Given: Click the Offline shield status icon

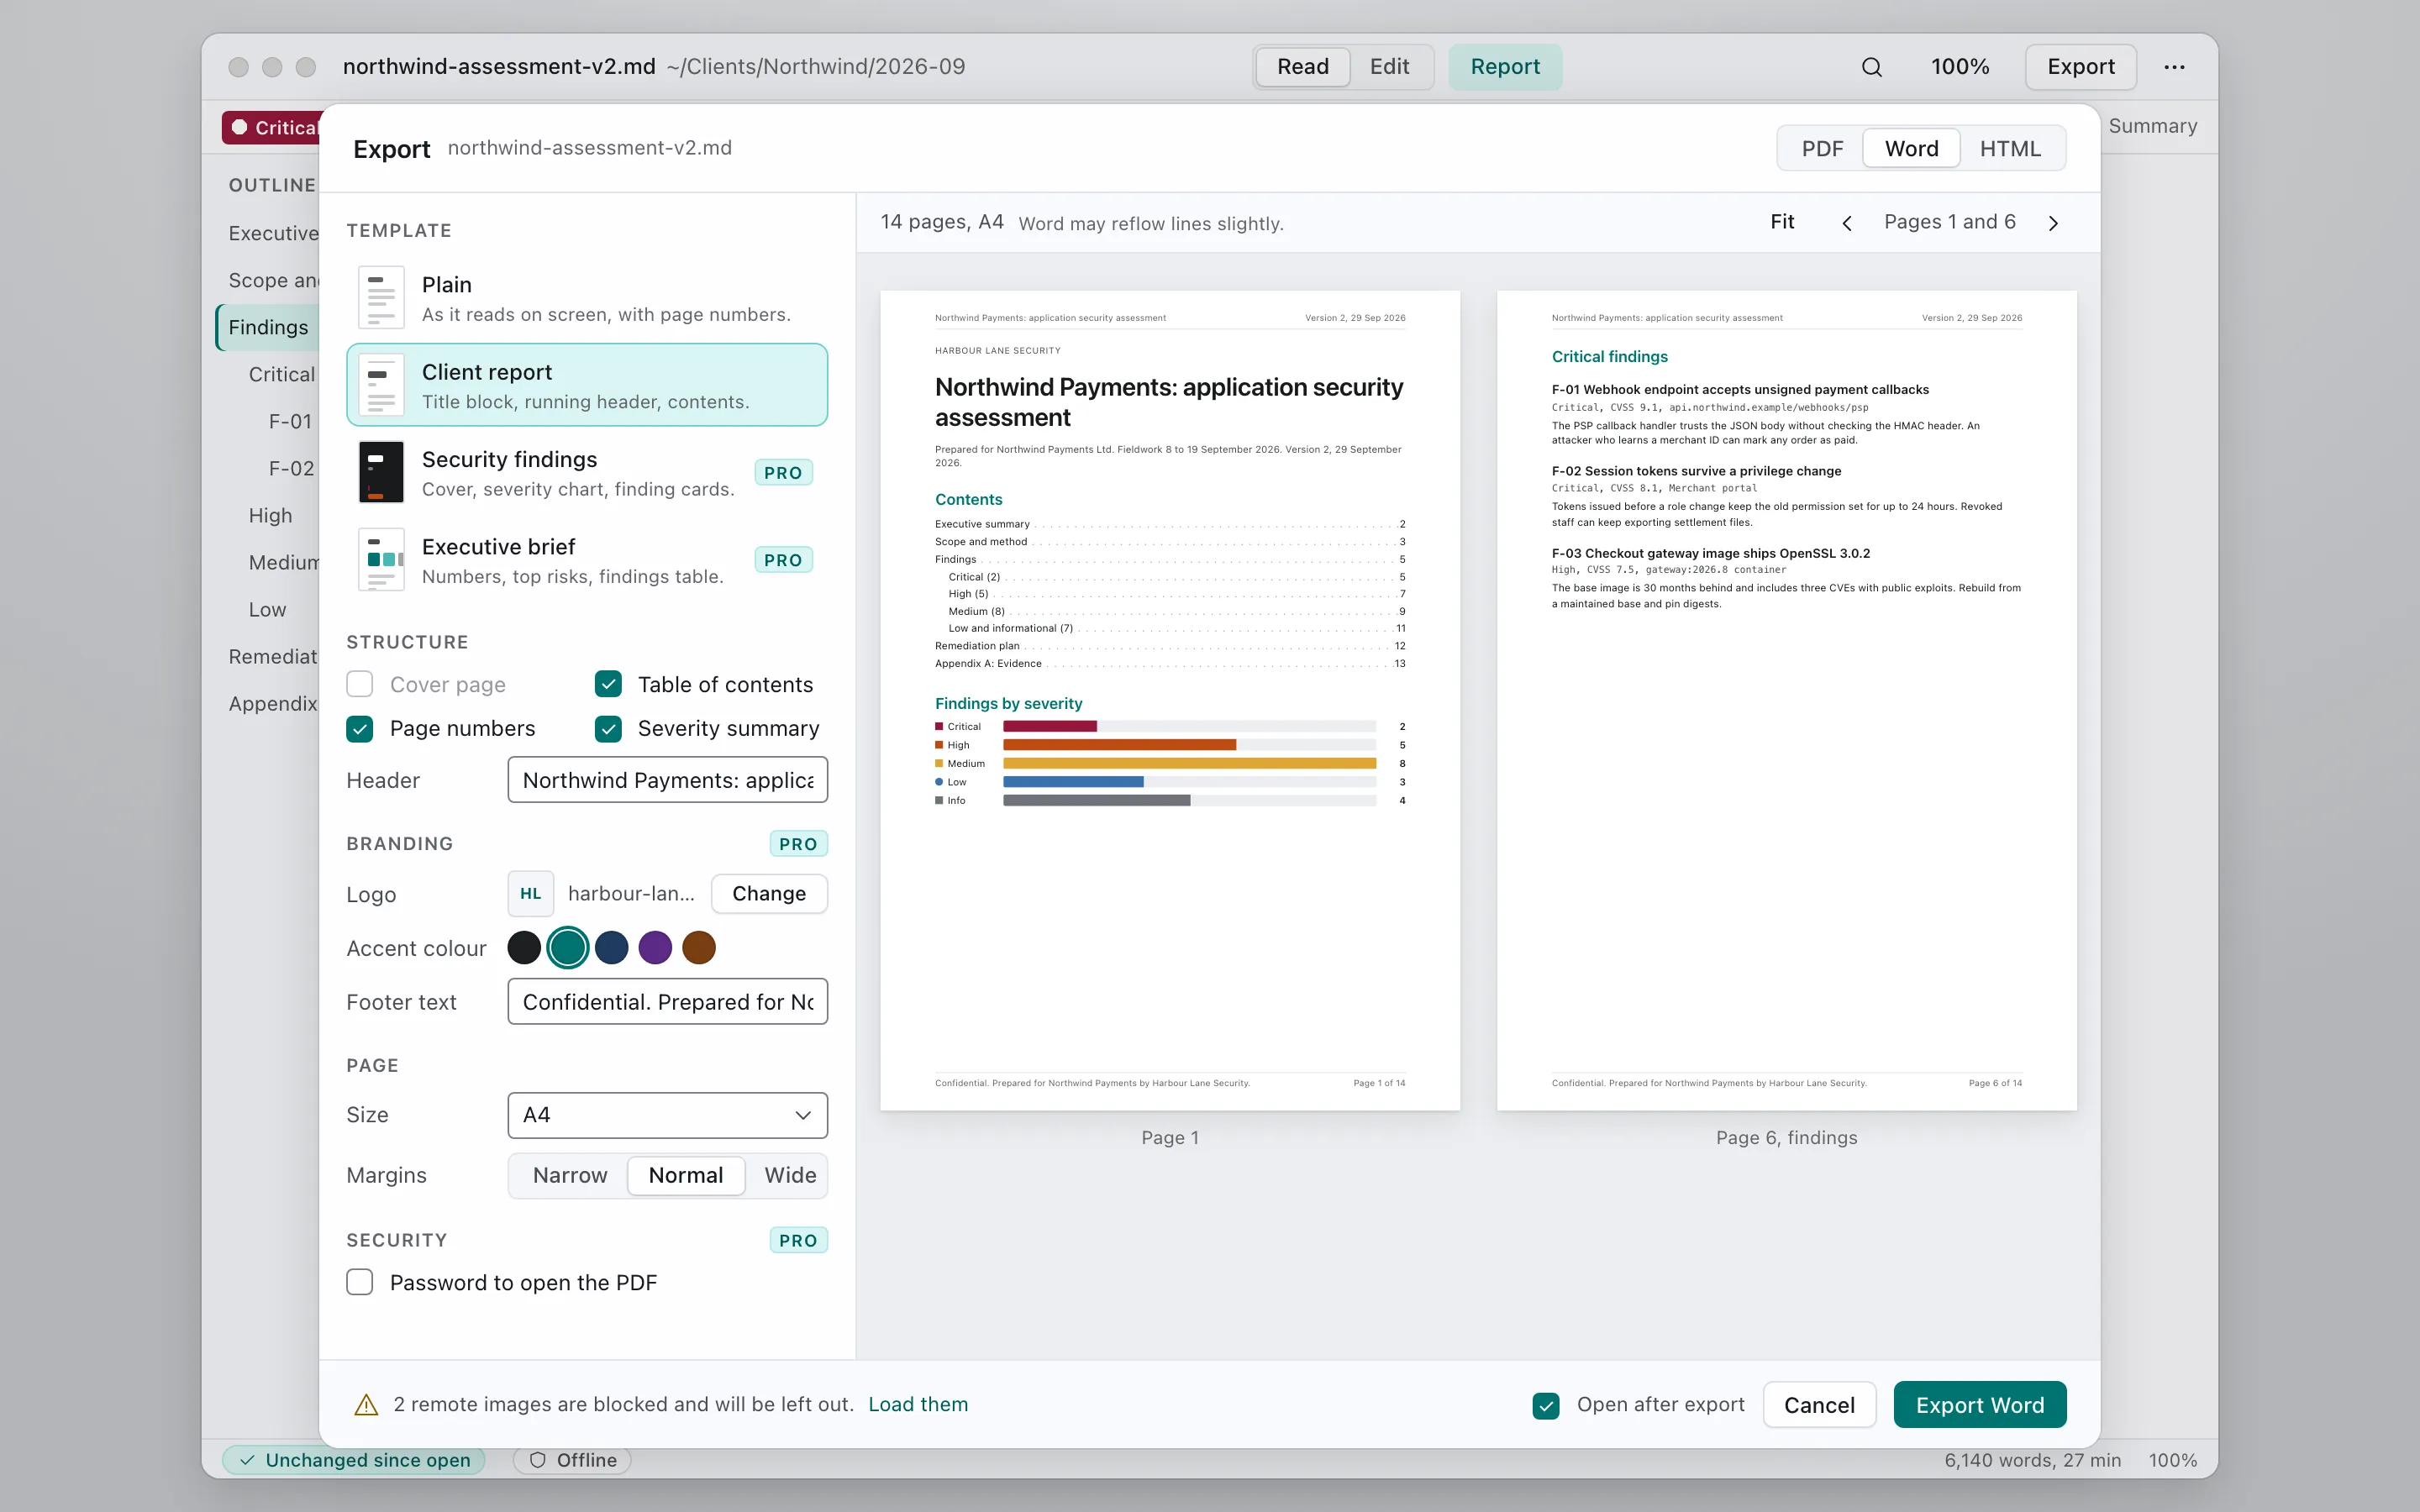Looking at the screenshot, I should pos(538,1460).
